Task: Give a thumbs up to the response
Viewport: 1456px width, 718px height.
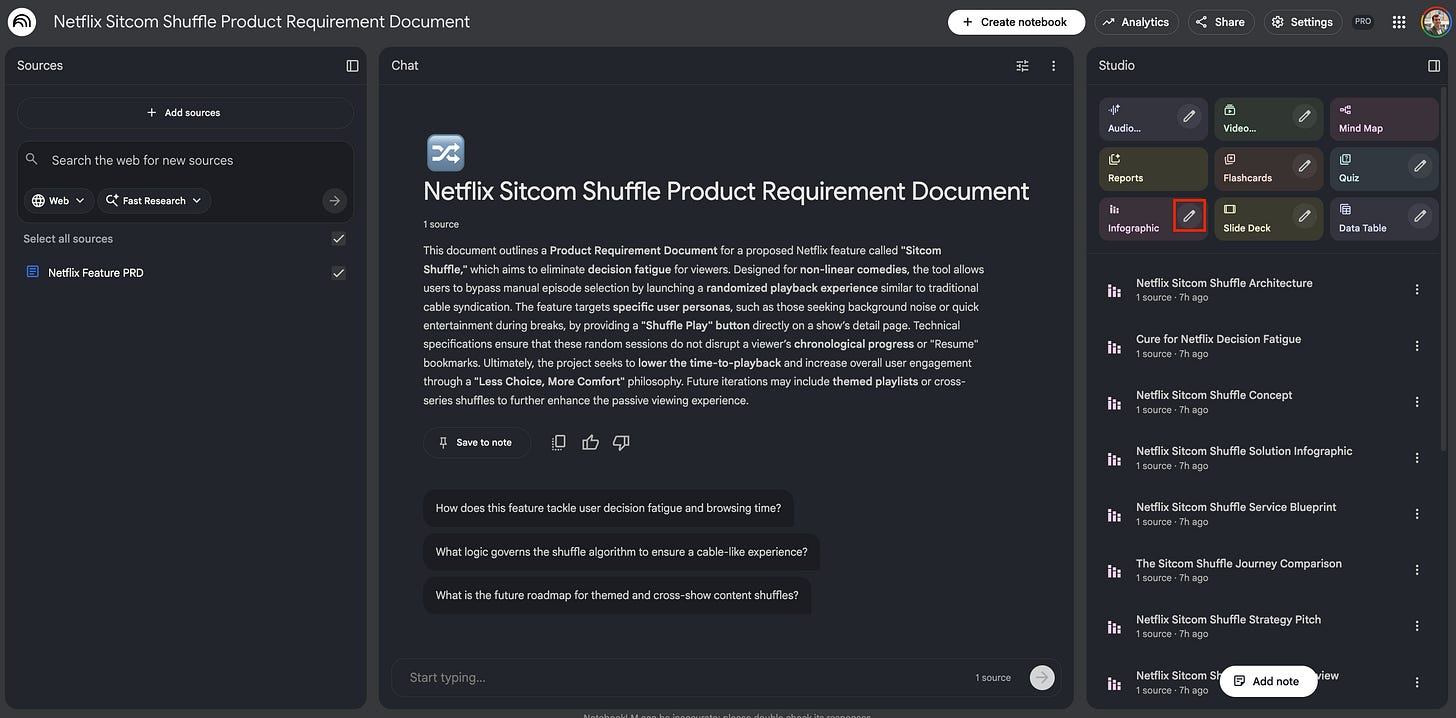Action: 590,442
